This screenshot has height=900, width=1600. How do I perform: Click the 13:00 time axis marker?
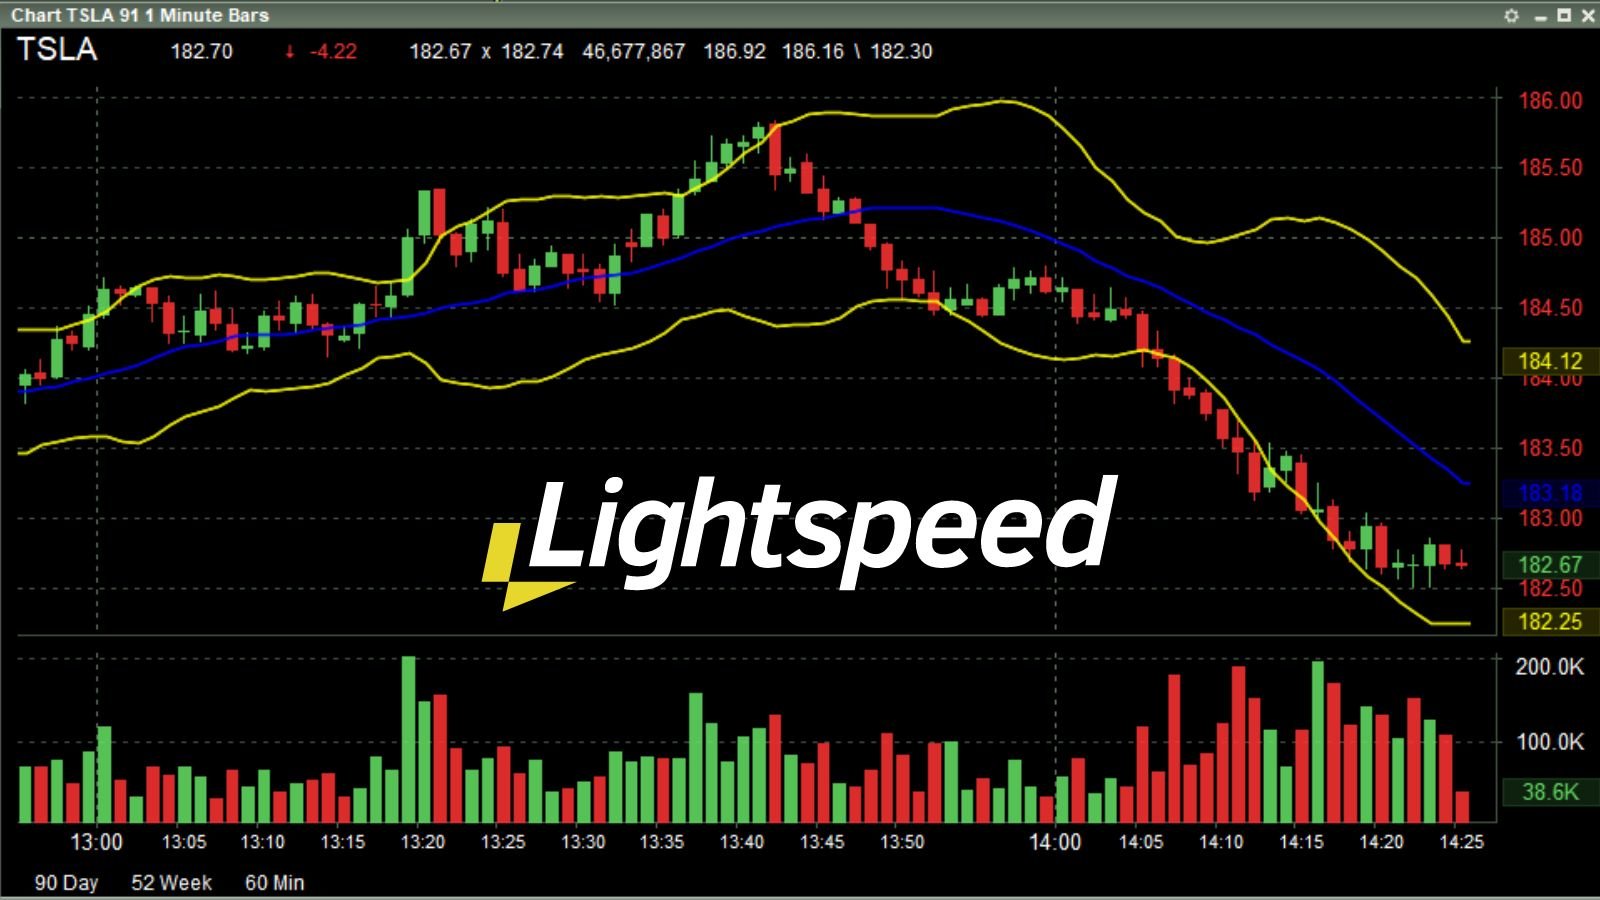pos(96,842)
